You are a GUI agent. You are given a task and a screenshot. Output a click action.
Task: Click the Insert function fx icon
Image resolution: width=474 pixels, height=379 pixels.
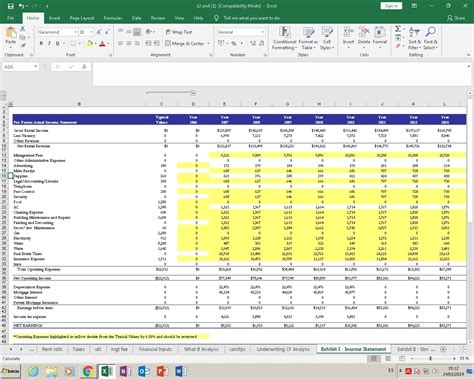point(84,67)
